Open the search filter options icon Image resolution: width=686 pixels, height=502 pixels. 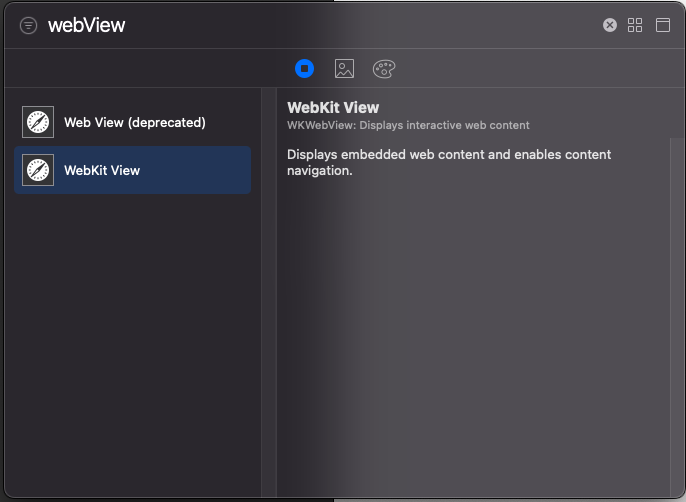[x=28, y=25]
